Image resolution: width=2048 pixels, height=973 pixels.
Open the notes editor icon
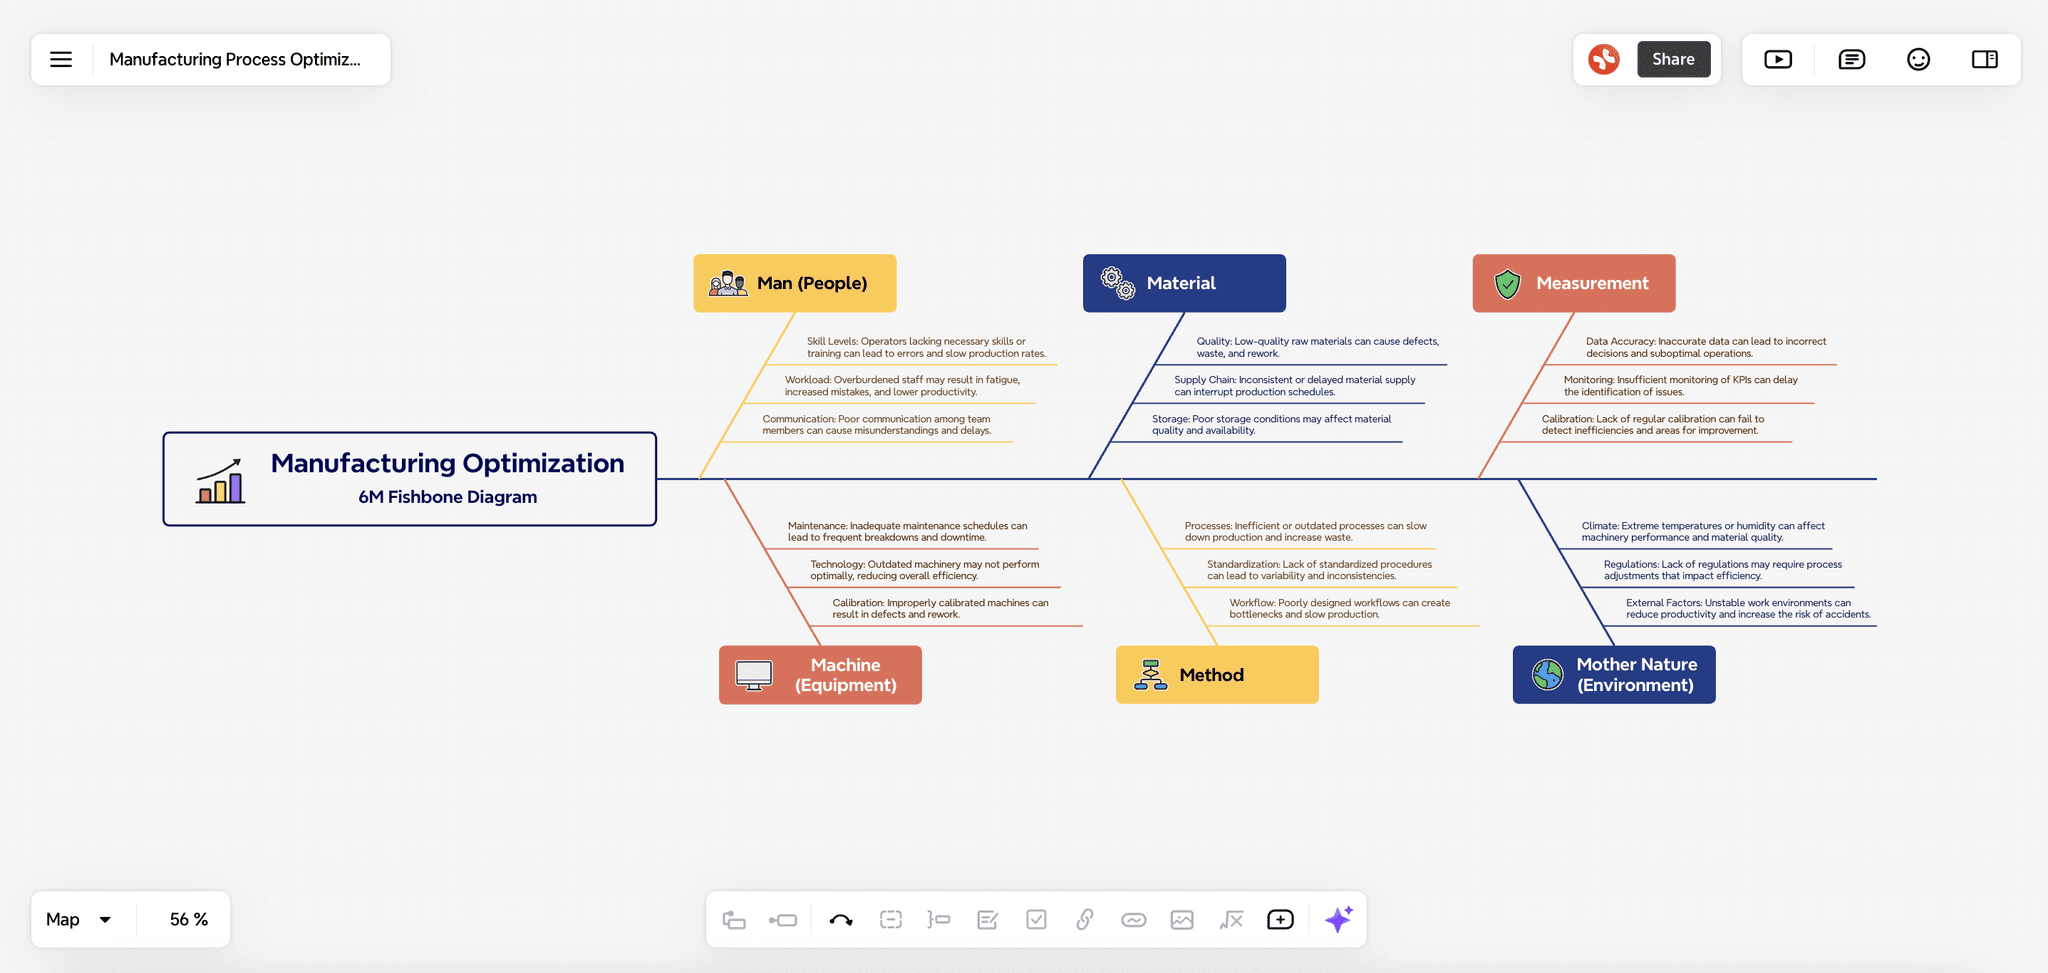pyautogui.click(x=987, y=919)
